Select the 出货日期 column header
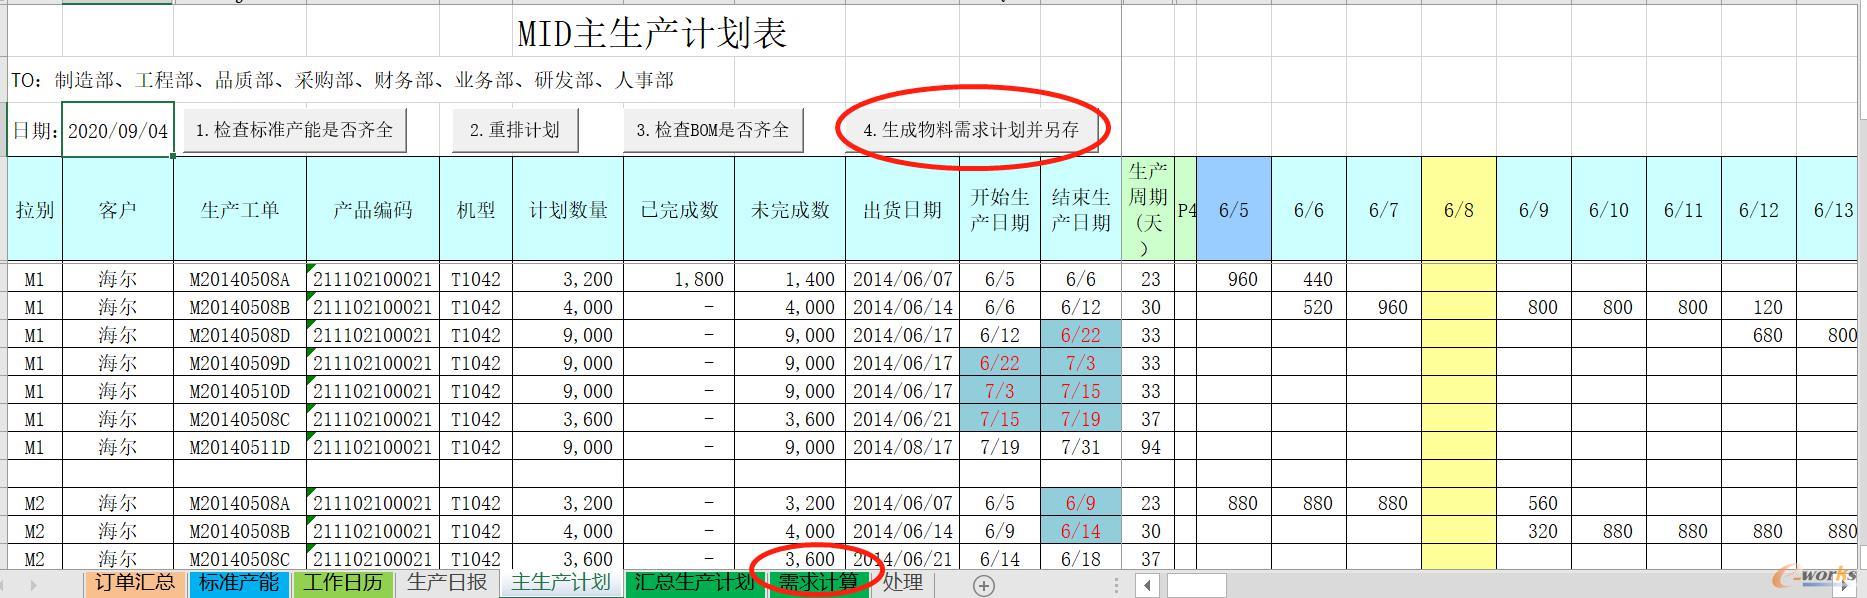Screen dimensions: 1867x598 pos(902,210)
